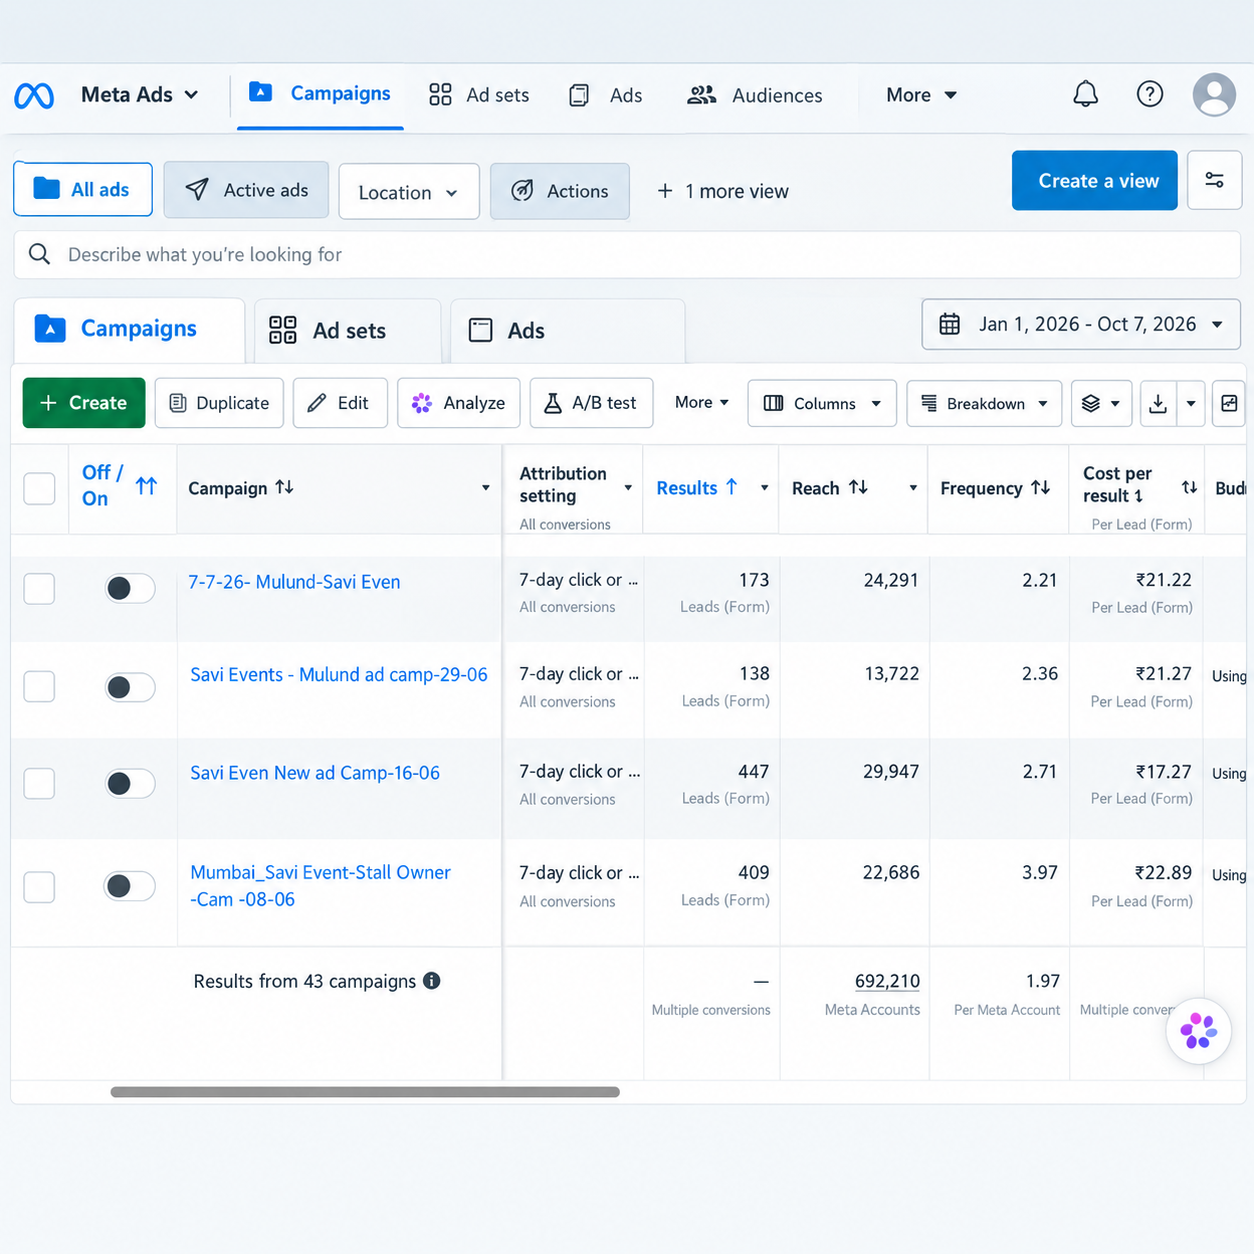
Task: Click the Describe what you're looking for search field
Action: point(627,255)
